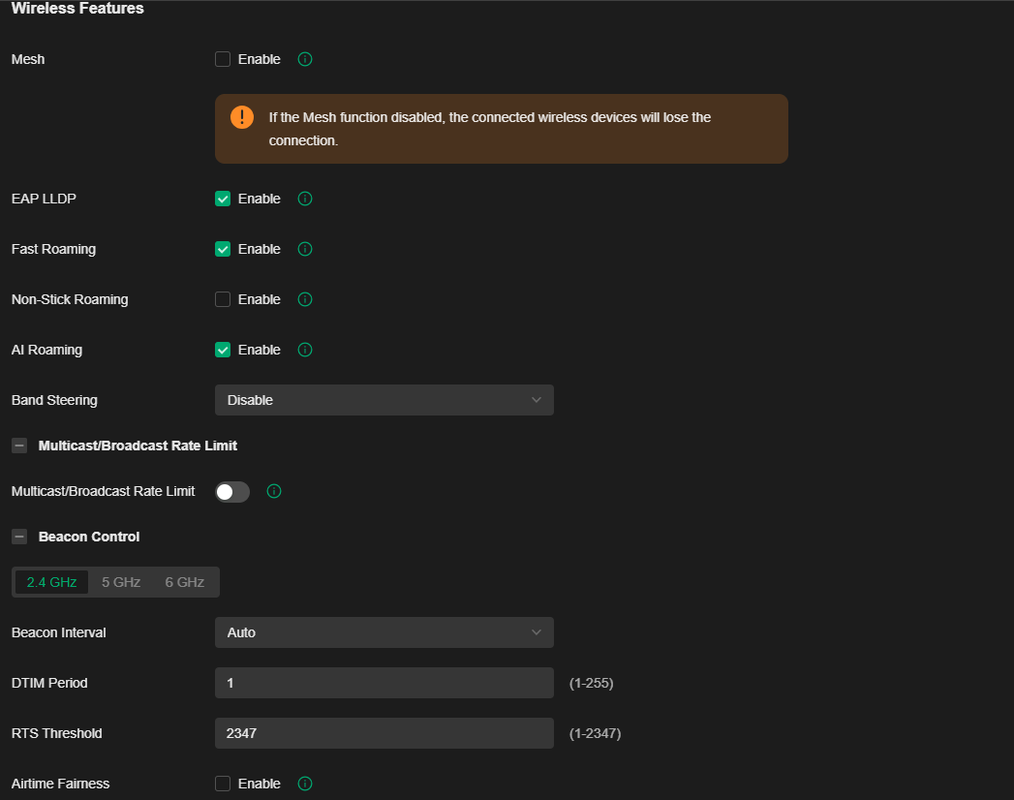
Task: Focus the RTS Threshold field
Action: click(x=384, y=733)
